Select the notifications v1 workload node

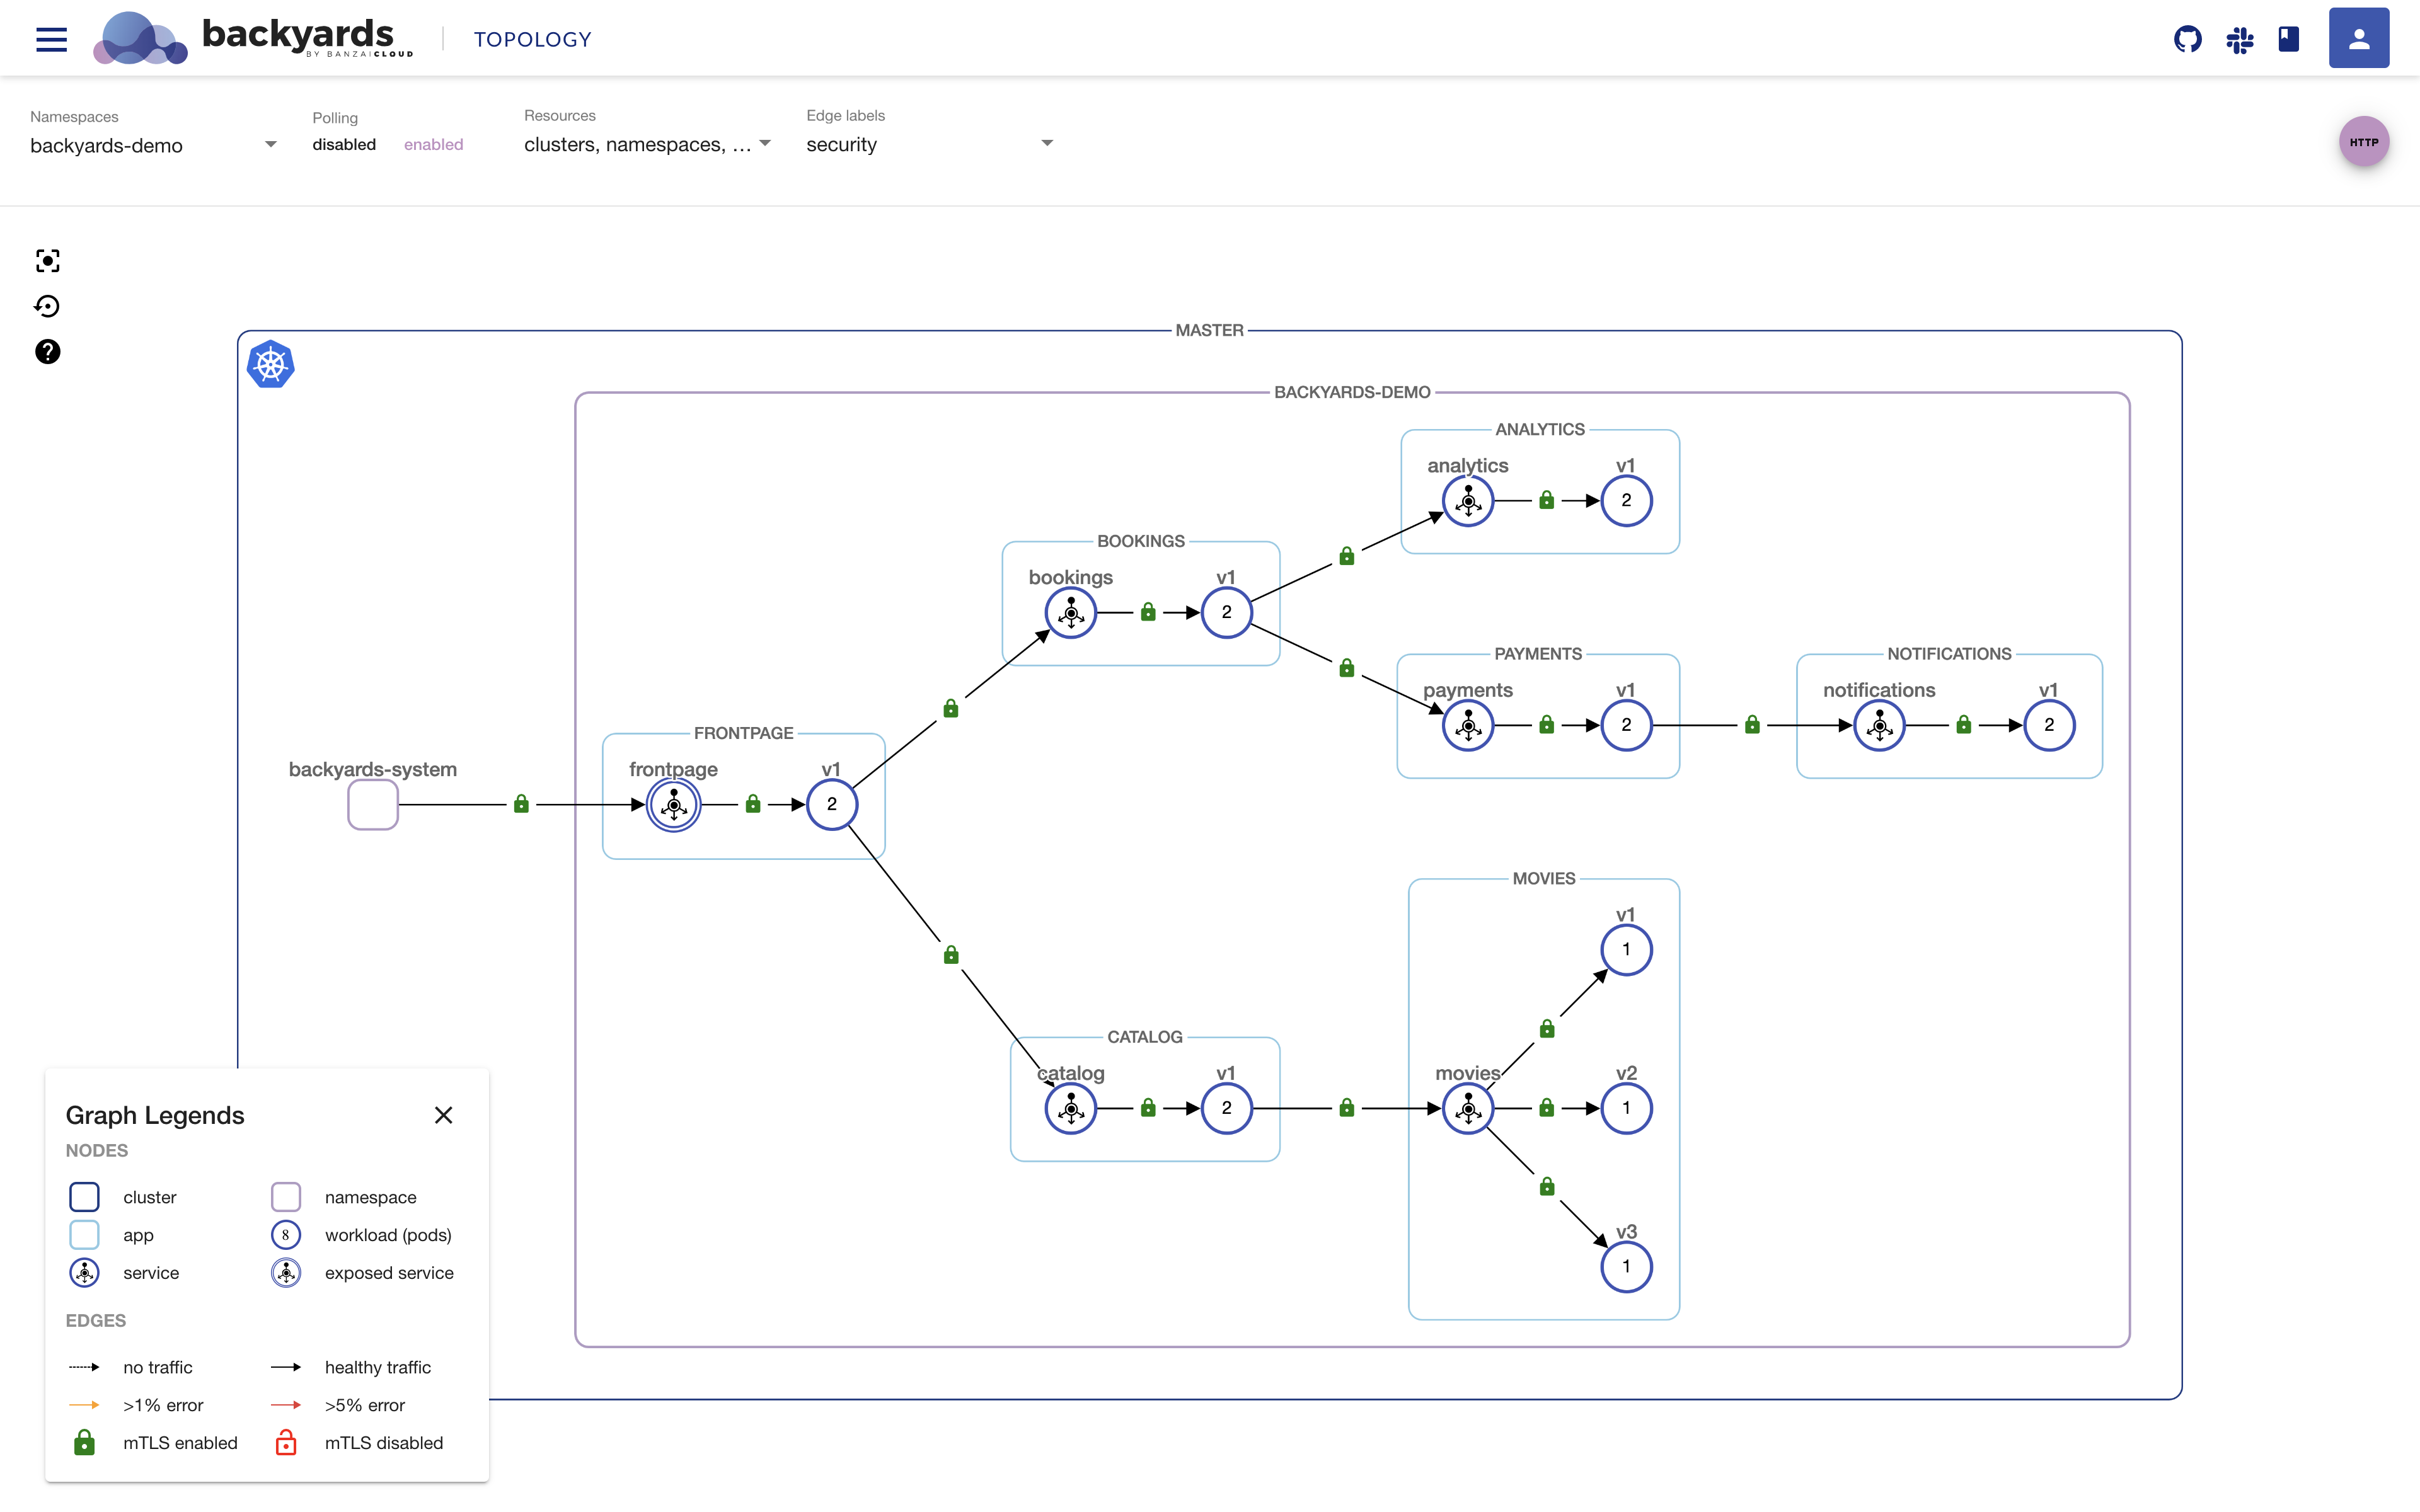pos(2048,725)
